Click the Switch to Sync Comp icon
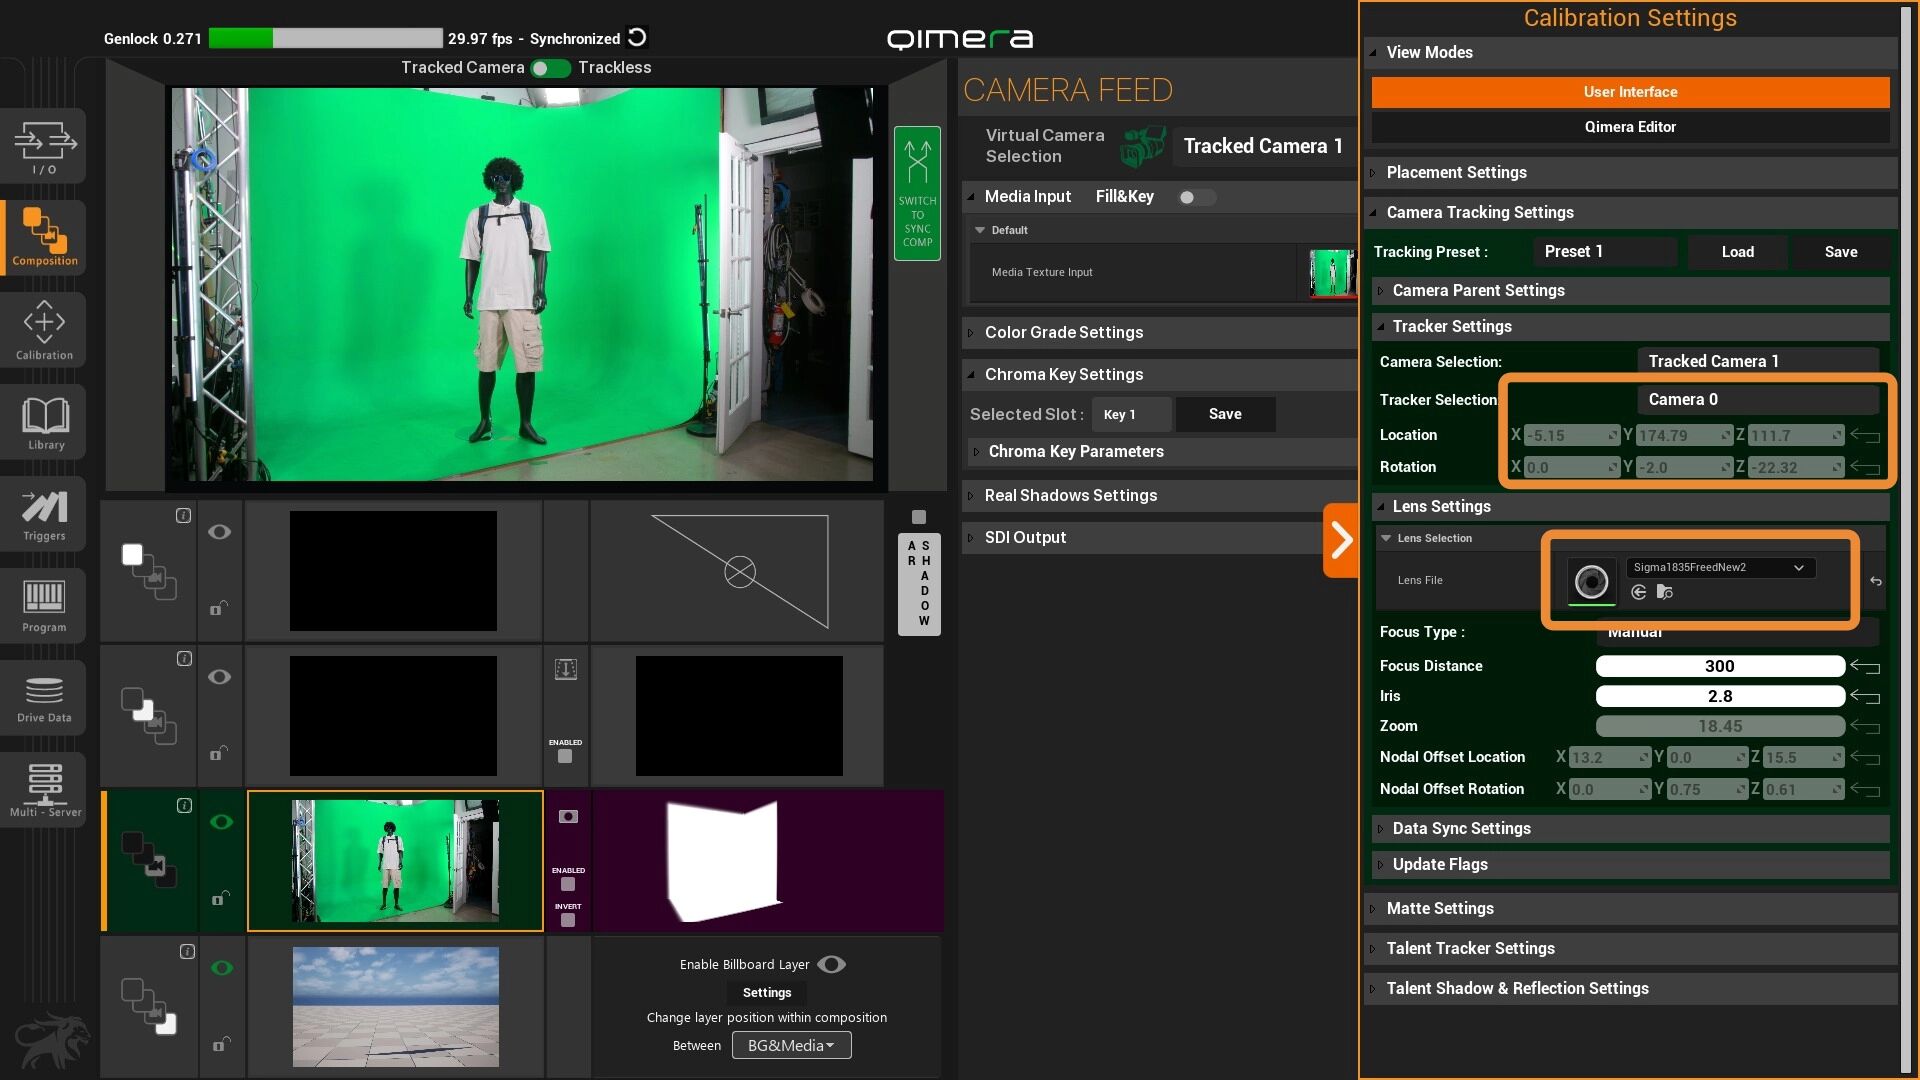 click(x=917, y=193)
